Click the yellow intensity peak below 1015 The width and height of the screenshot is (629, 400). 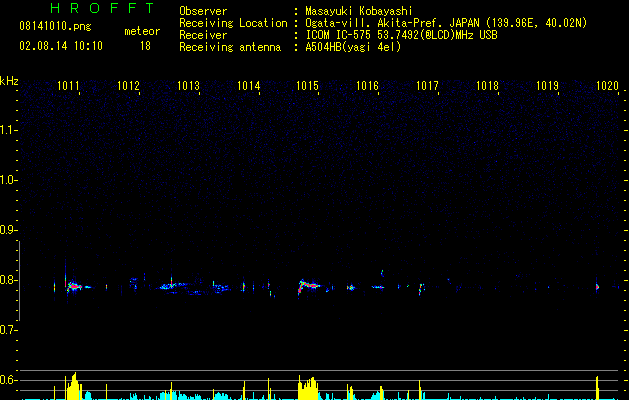(308, 388)
